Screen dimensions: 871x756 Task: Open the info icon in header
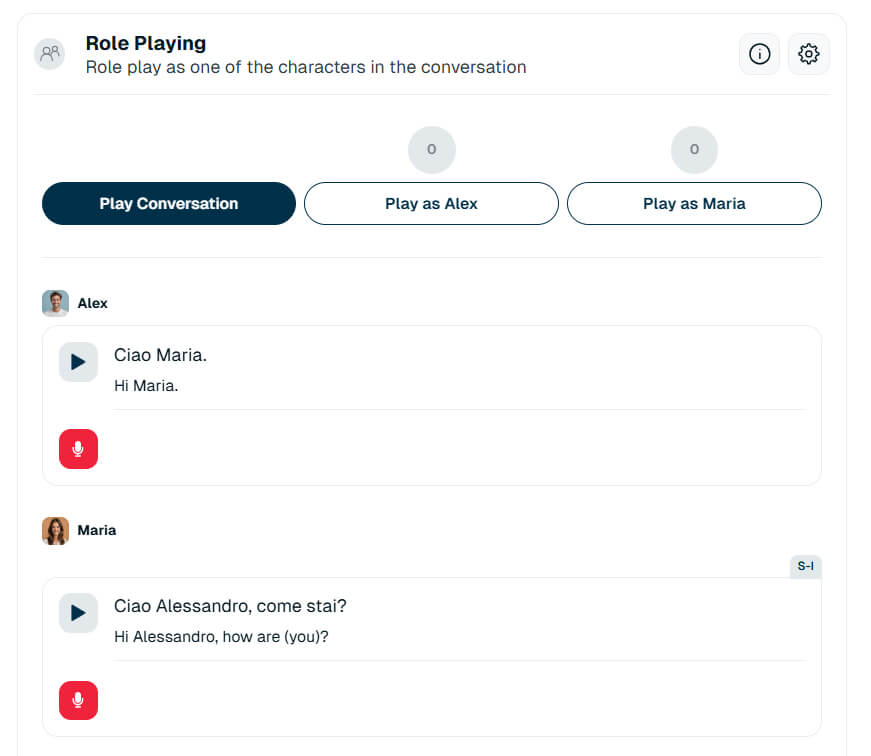tap(759, 54)
